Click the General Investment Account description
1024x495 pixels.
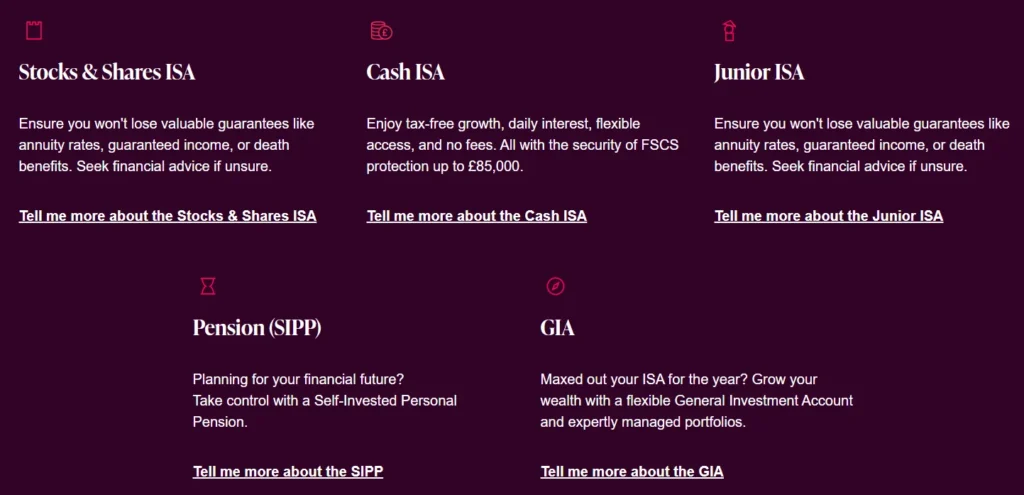click(696, 400)
